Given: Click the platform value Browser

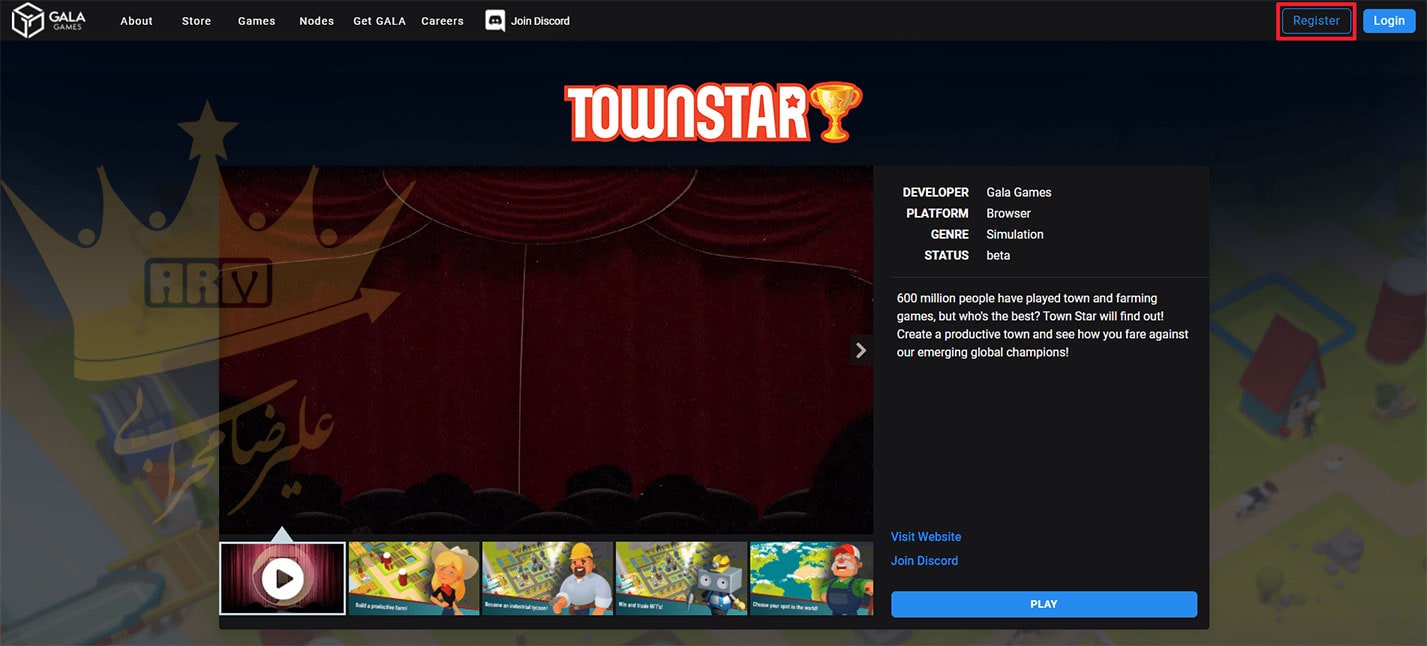Looking at the screenshot, I should 1008,213.
